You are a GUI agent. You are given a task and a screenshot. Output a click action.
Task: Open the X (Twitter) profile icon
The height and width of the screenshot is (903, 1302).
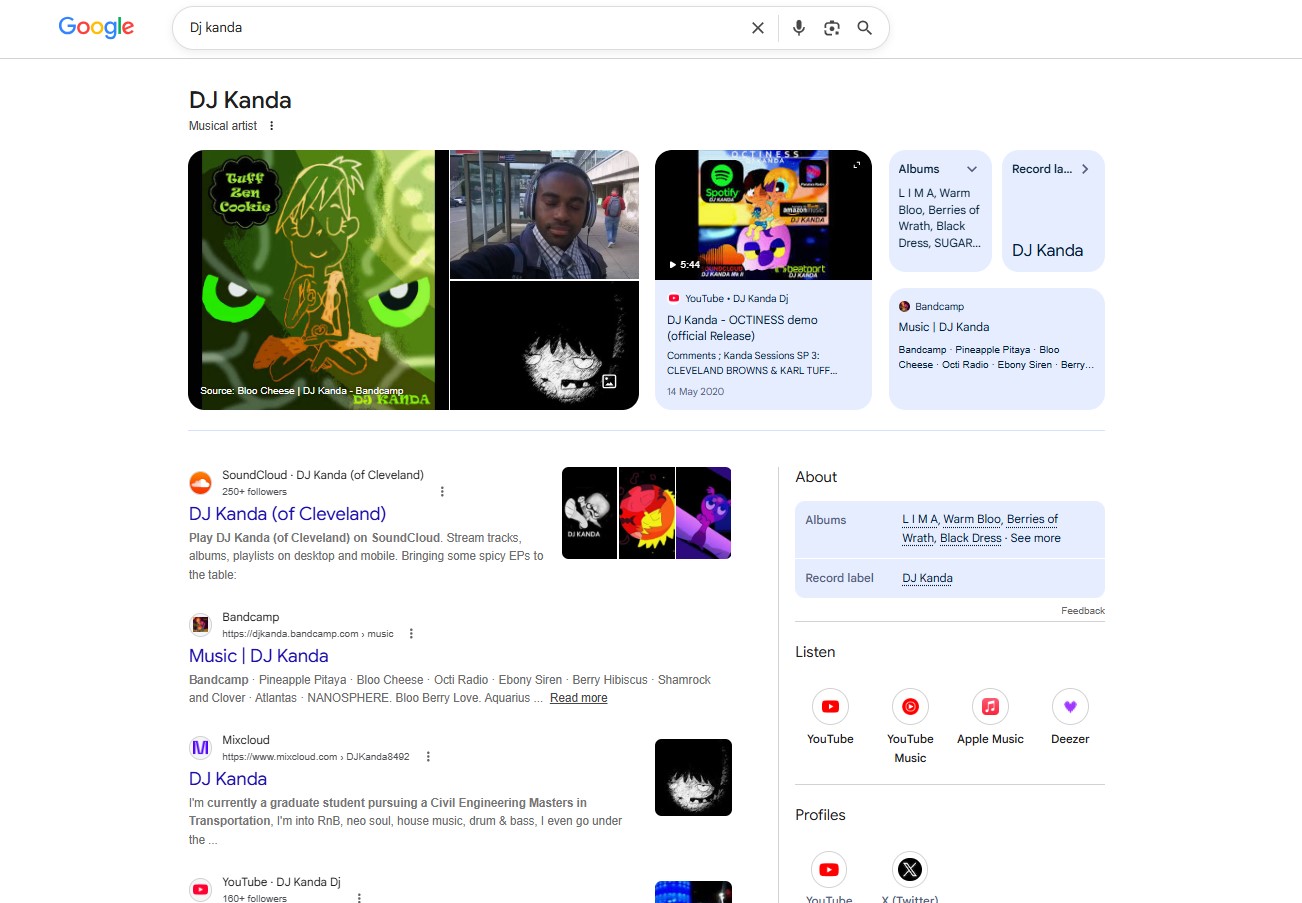point(909,870)
